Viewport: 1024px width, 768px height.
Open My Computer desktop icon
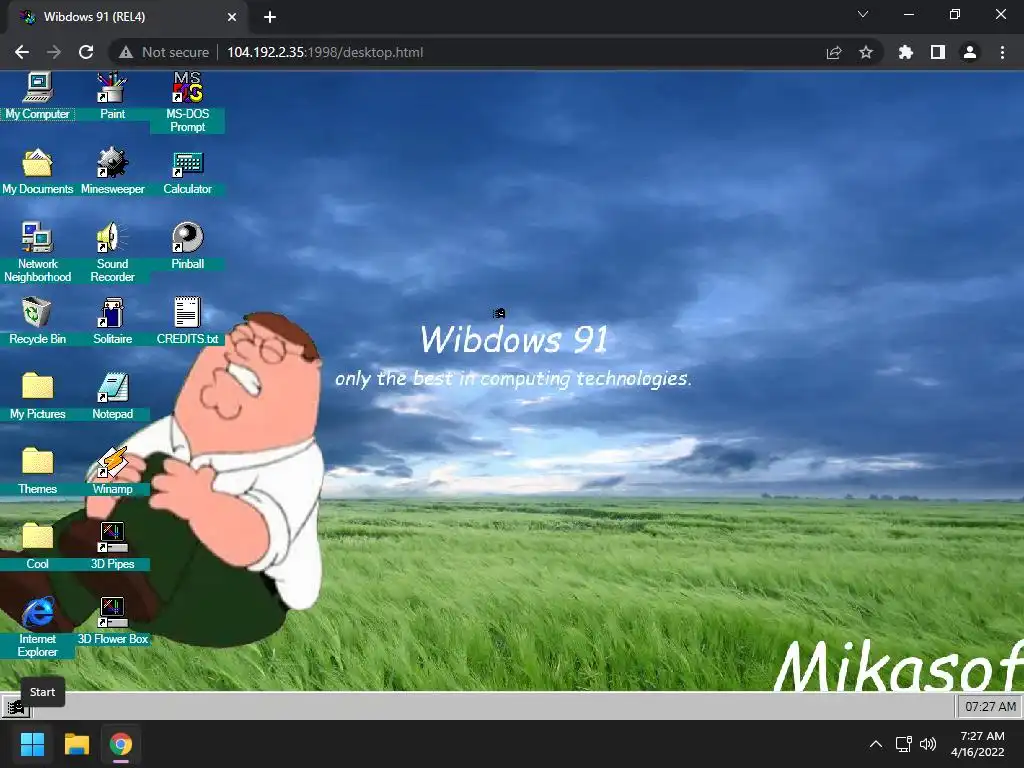[37, 96]
